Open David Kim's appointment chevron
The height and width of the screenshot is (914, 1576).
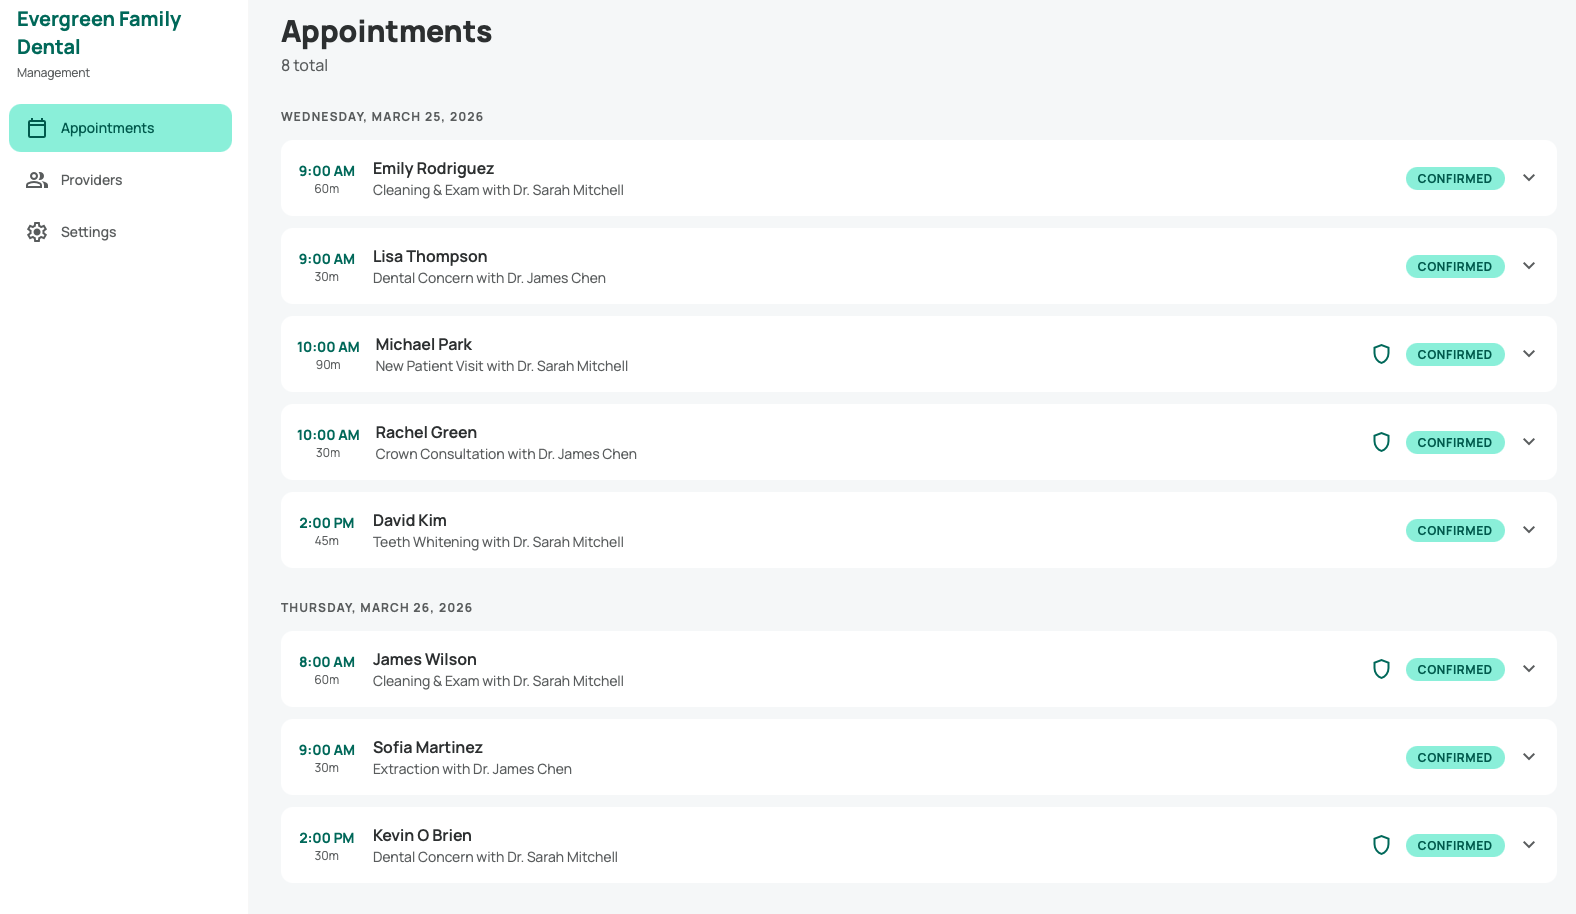1528,530
